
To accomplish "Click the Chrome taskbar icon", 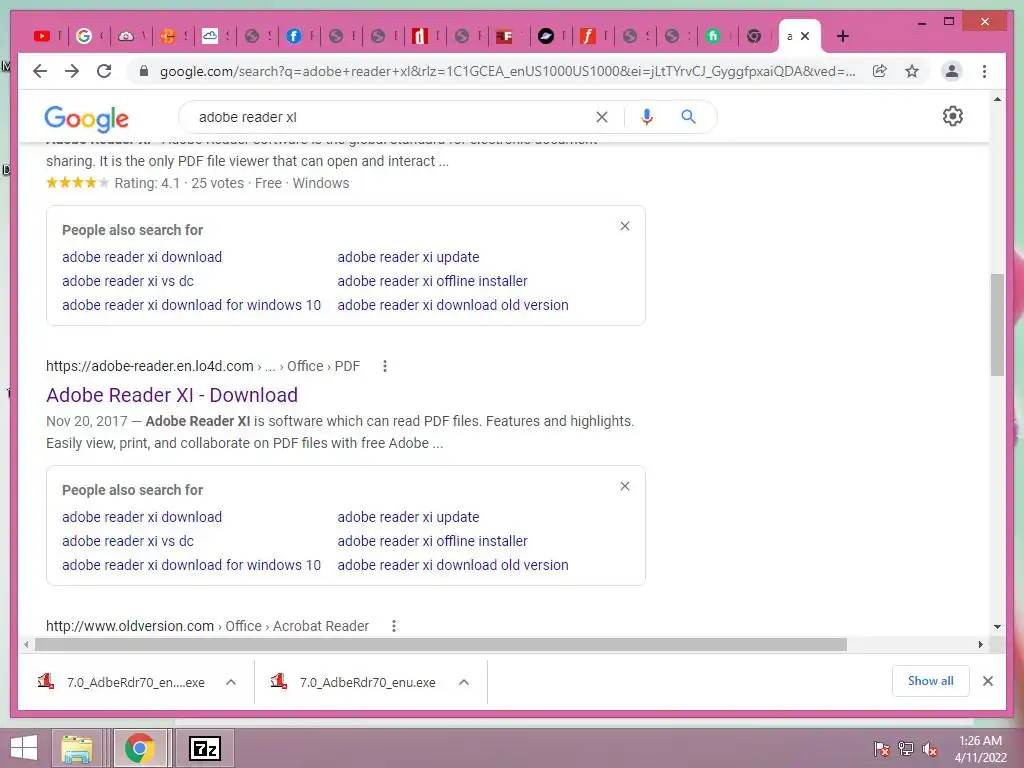I will tap(140, 748).
